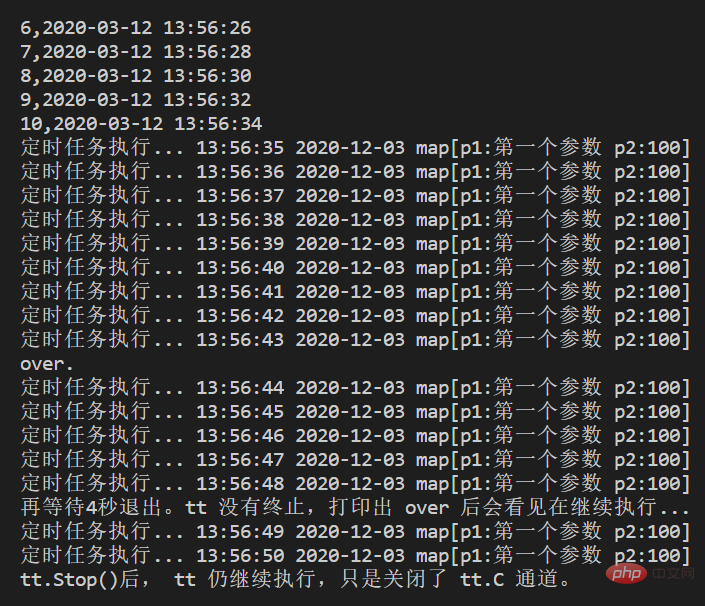Click the line starting with 再等待4秒退出
The image size is (705, 606).
[x=355, y=508]
